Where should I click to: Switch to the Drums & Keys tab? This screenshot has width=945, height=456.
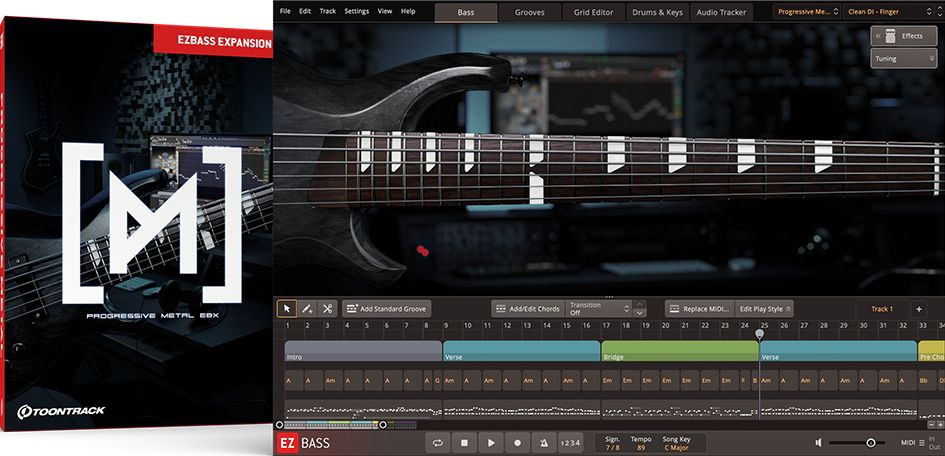coord(658,12)
